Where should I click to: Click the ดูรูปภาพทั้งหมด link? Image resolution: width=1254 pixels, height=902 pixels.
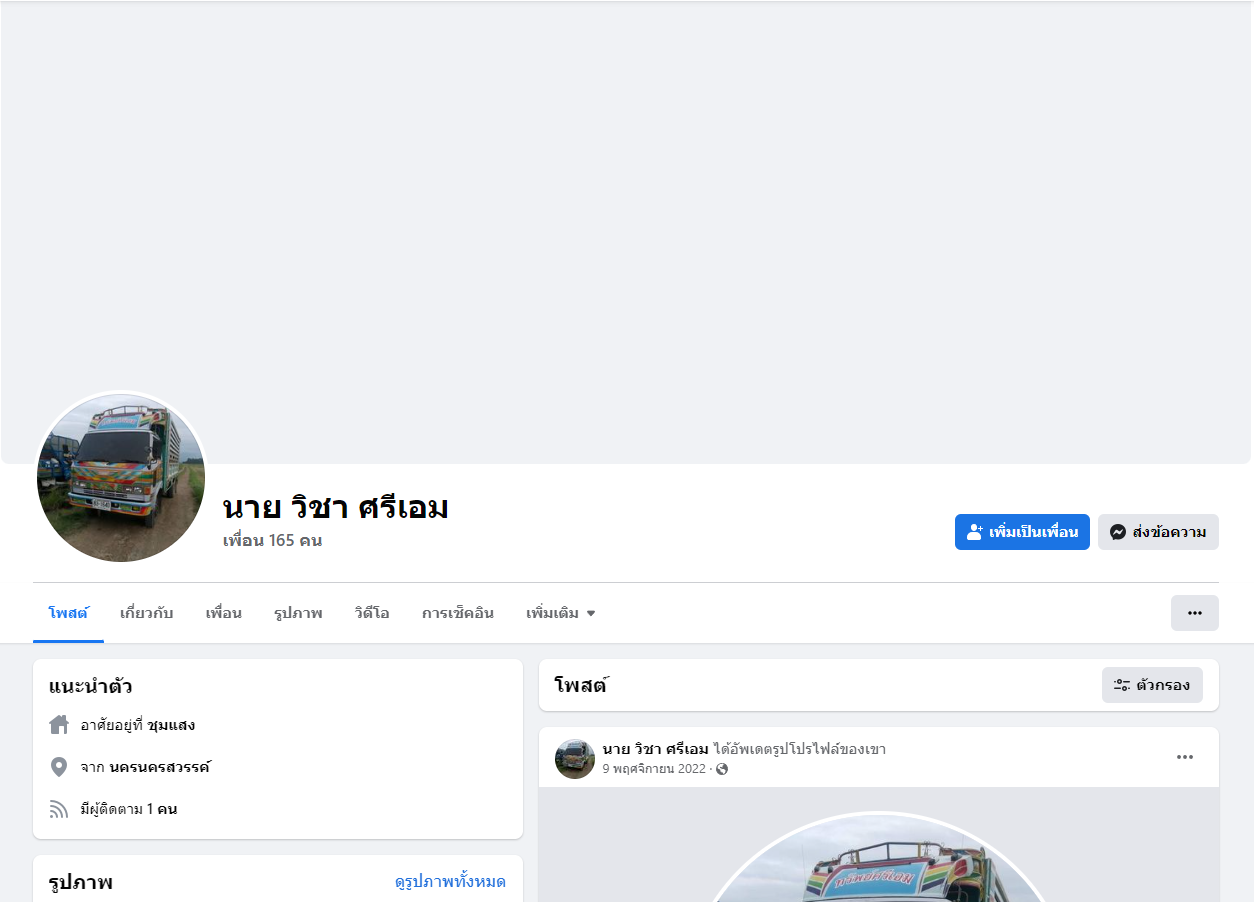[x=450, y=881]
